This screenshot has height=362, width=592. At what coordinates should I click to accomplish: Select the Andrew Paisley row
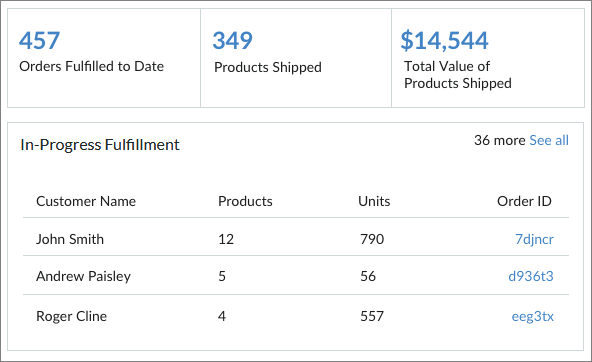pyautogui.click(x=296, y=275)
